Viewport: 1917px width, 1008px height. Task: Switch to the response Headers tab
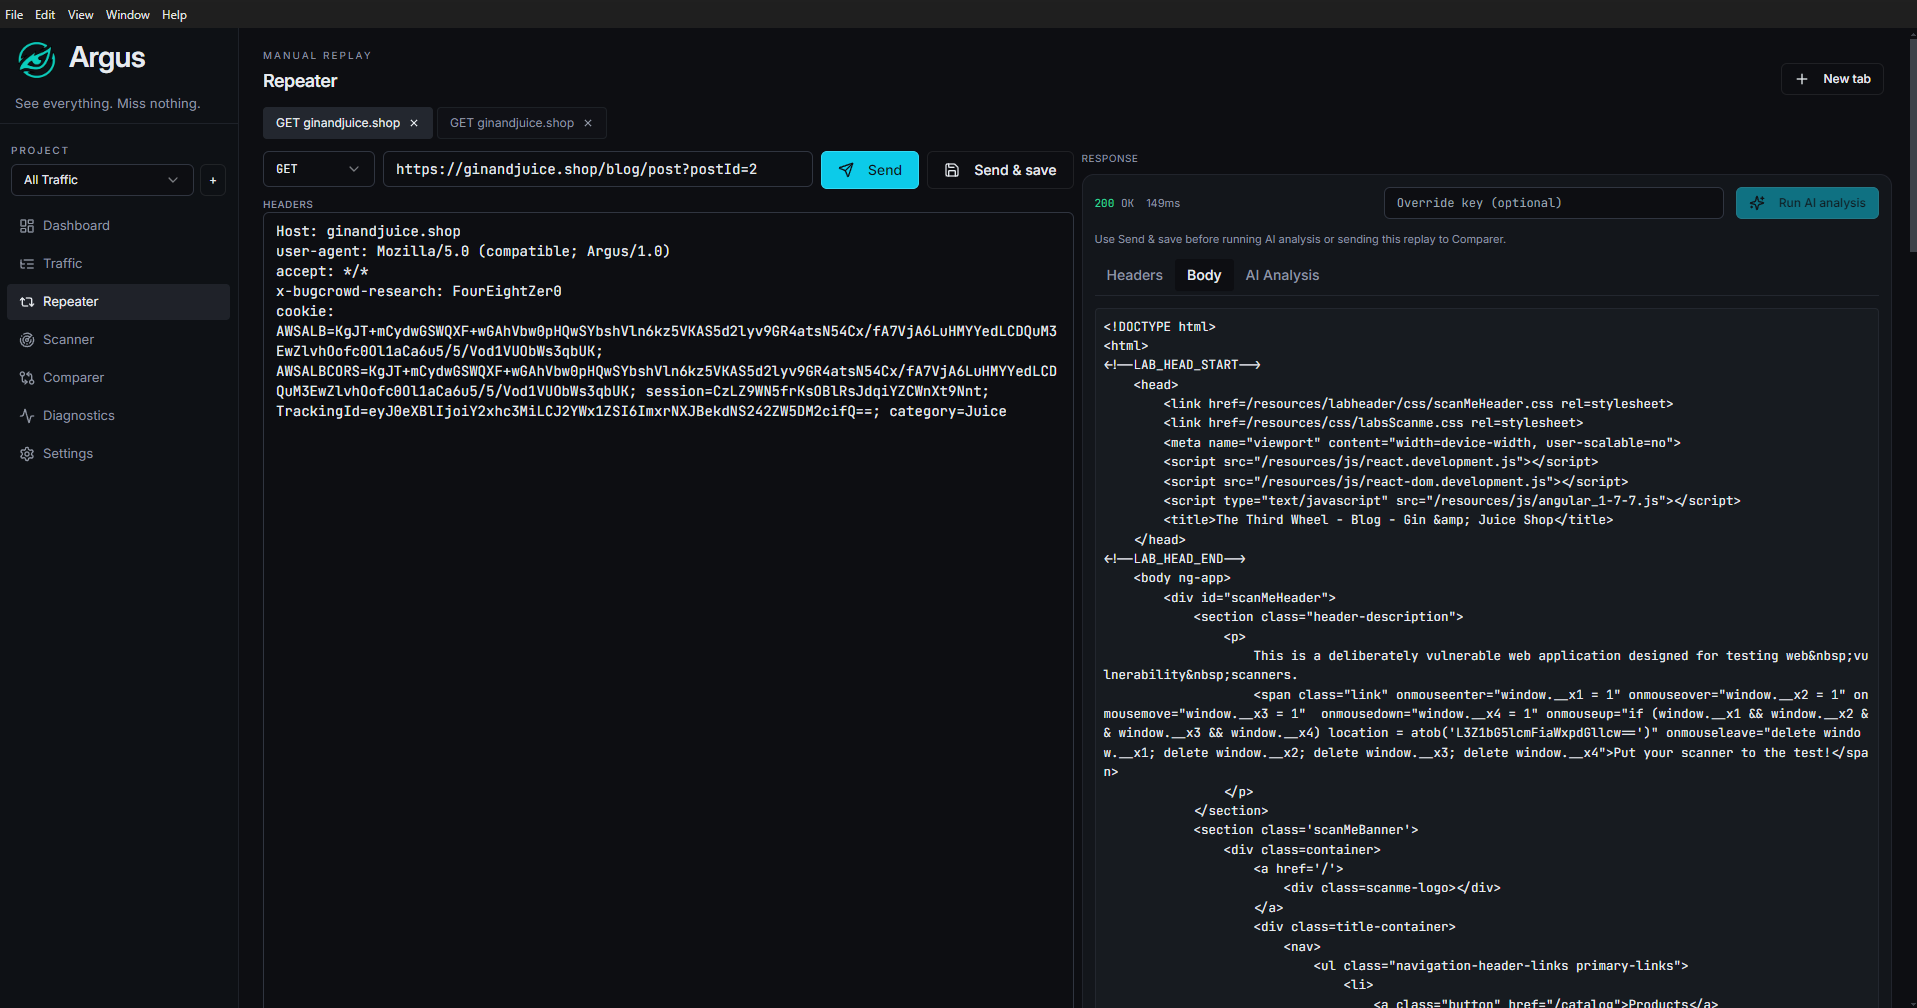pyautogui.click(x=1134, y=275)
